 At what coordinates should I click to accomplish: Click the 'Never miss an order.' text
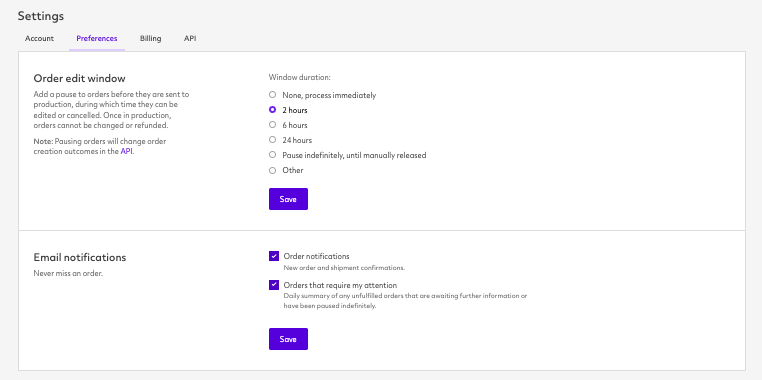pyautogui.click(x=68, y=273)
